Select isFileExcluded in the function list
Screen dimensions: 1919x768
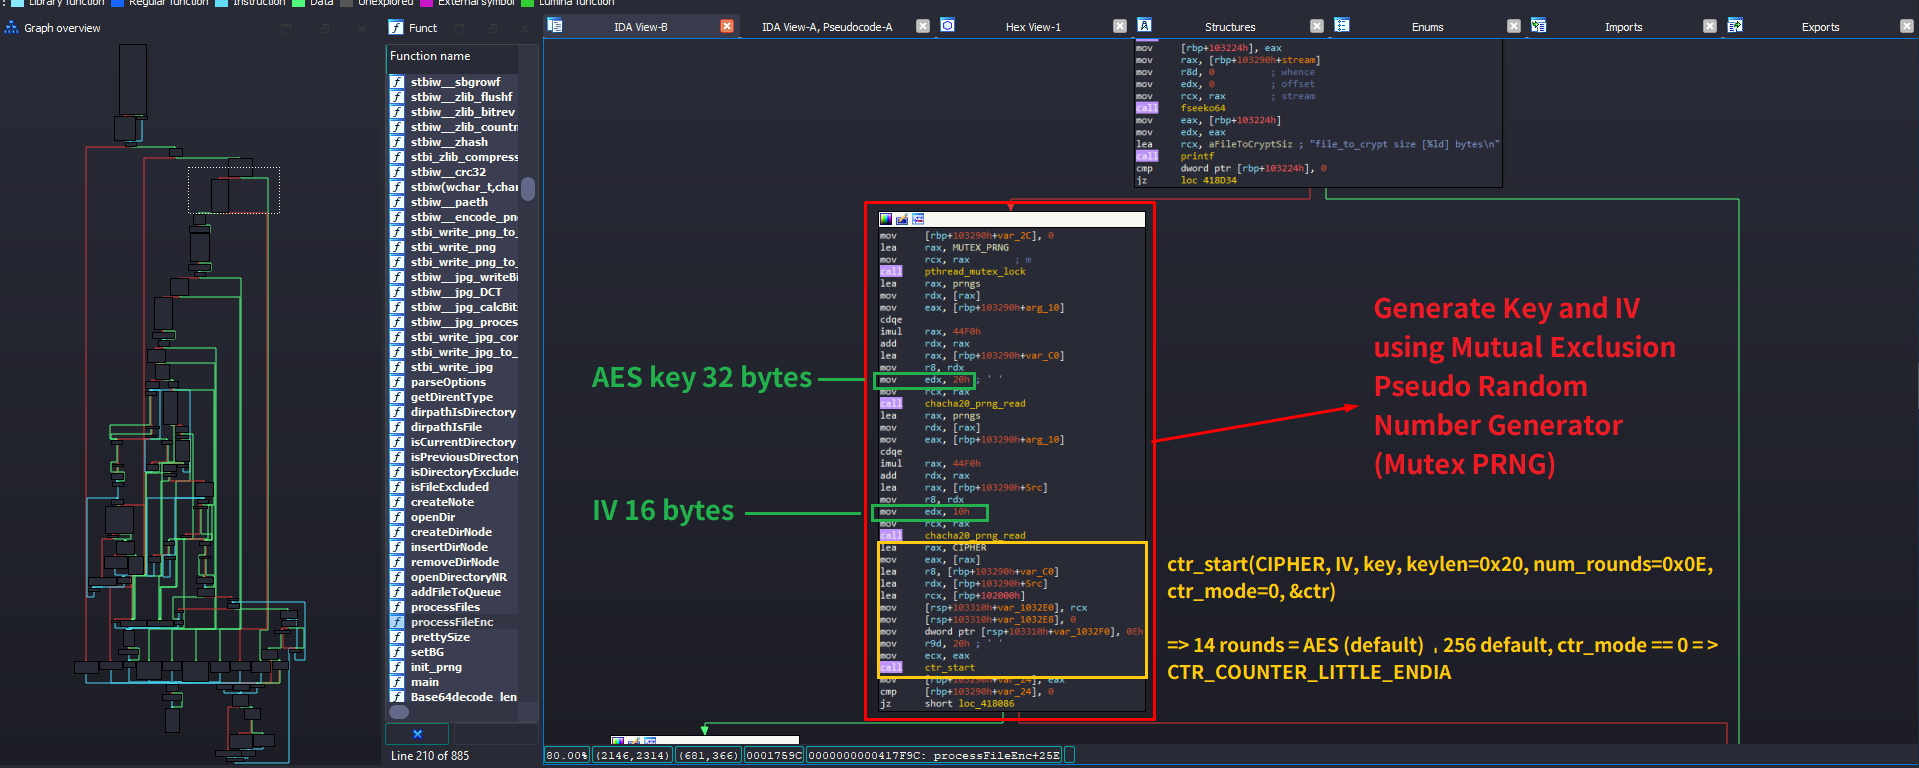[453, 487]
